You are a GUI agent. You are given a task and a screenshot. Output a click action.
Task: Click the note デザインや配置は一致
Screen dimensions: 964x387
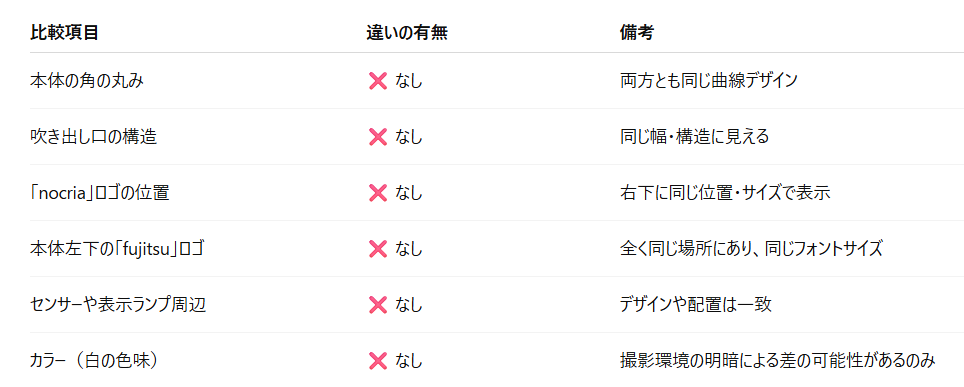(695, 305)
